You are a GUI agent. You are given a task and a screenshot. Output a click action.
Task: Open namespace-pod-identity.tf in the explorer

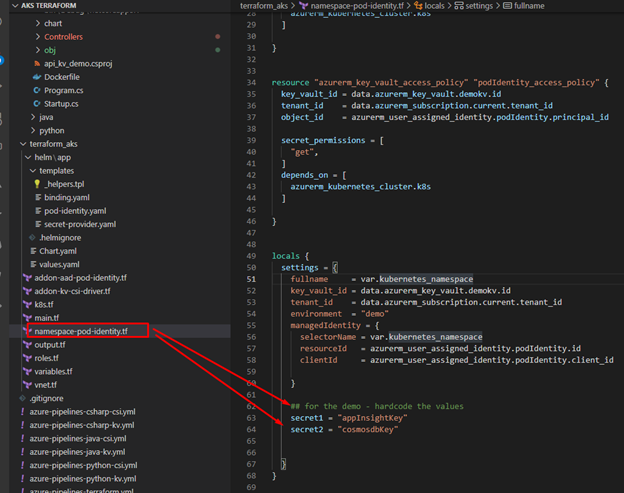pyautogui.click(x=81, y=331)
